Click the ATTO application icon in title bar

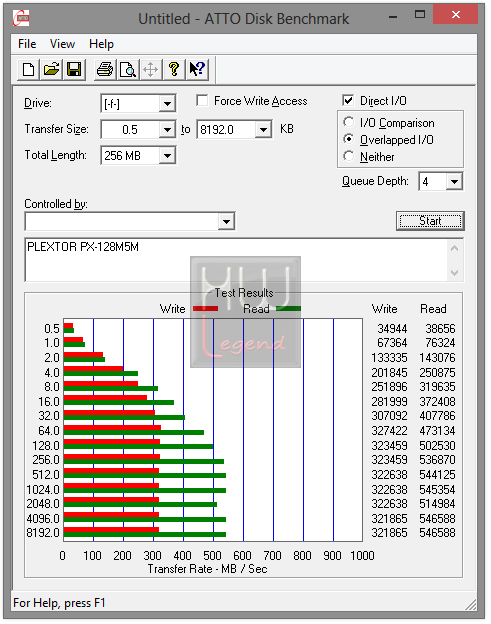coord(21,18)
